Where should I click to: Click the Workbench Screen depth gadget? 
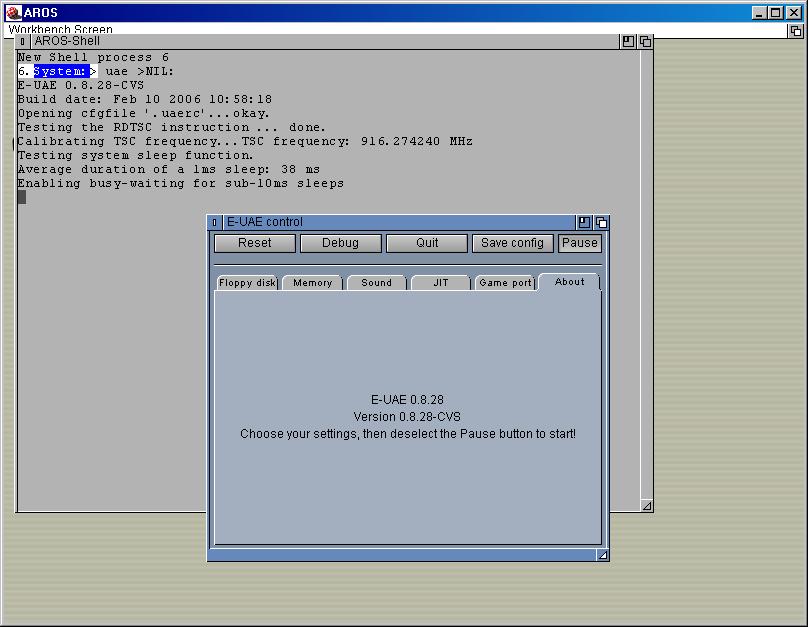tap(796, 31)
